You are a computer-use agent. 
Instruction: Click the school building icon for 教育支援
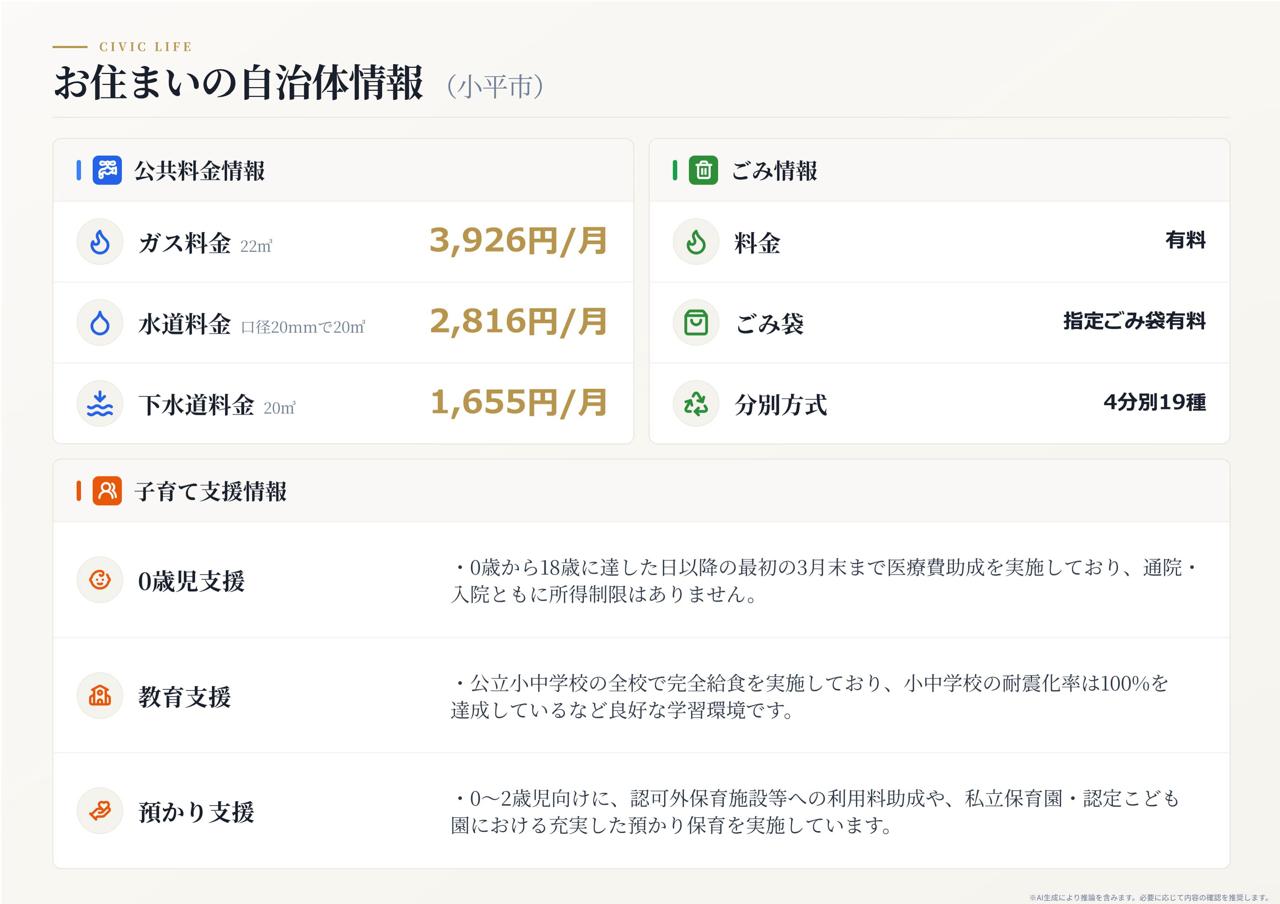(100, 695)
